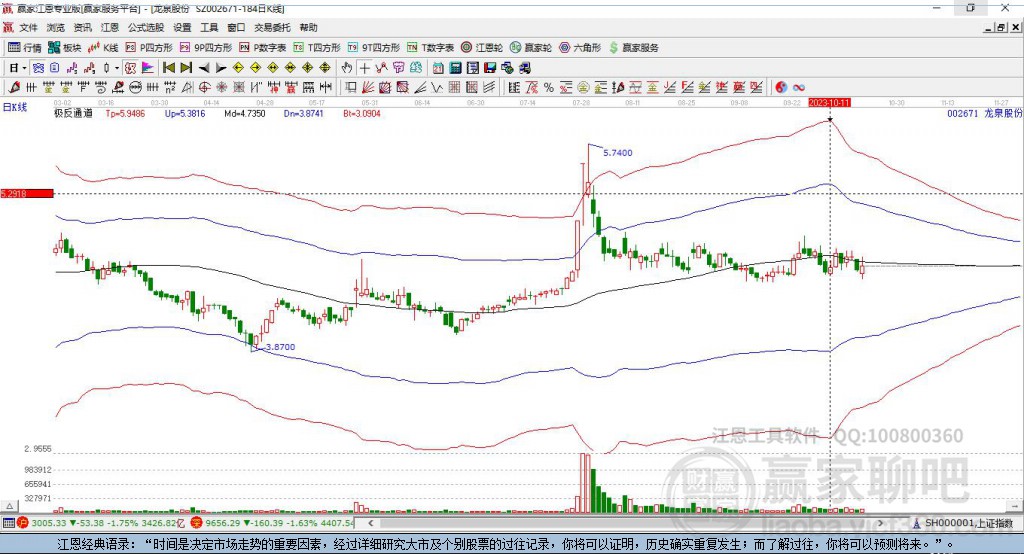1024x554 pixels.
Task: Click the 3.8700 low price label
Action: point(280,347)
